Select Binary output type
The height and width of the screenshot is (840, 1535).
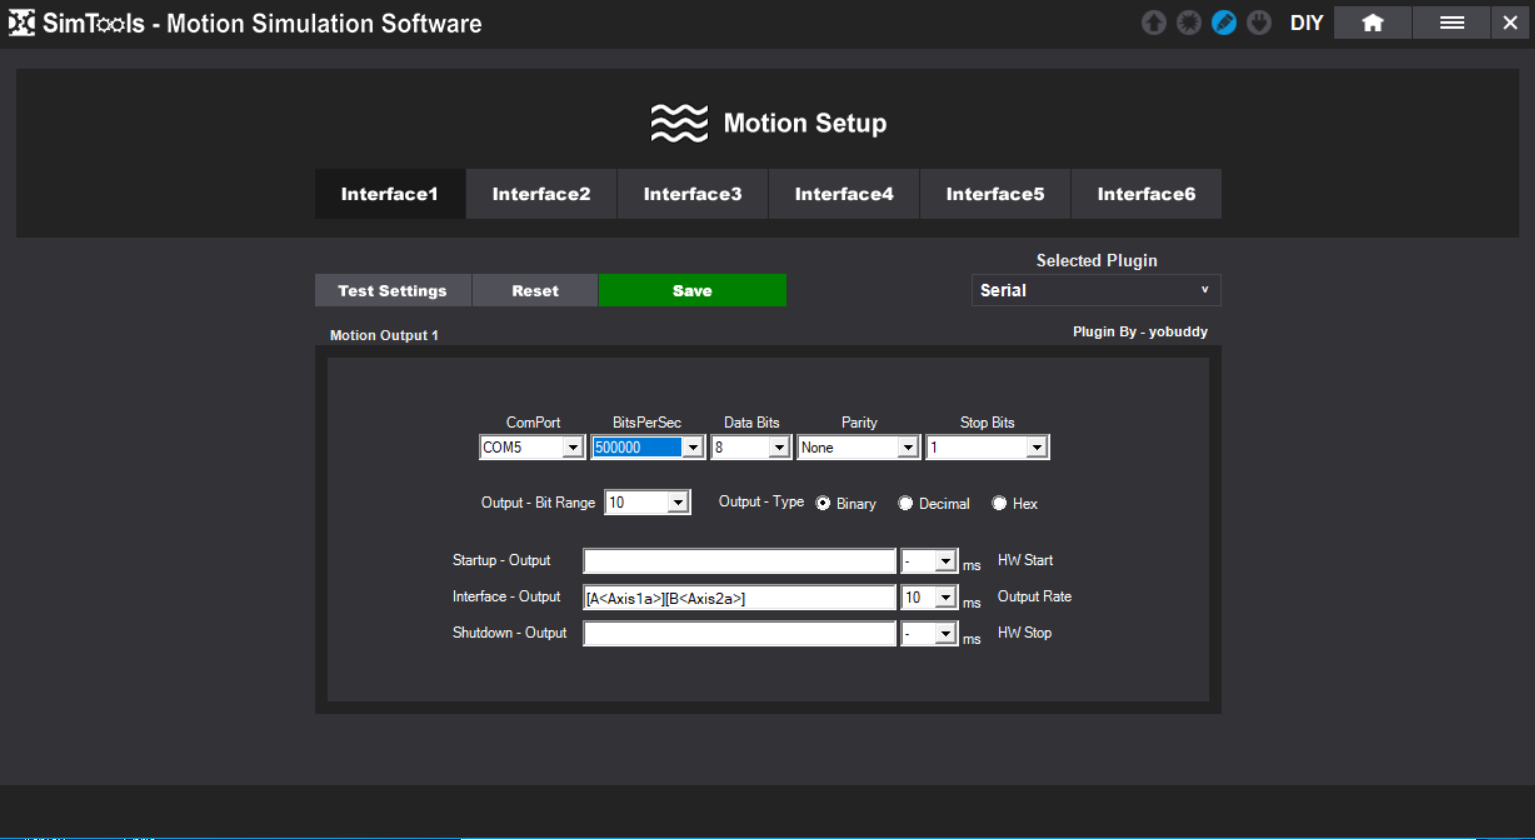pyautogui.click(x=823, y=504)
